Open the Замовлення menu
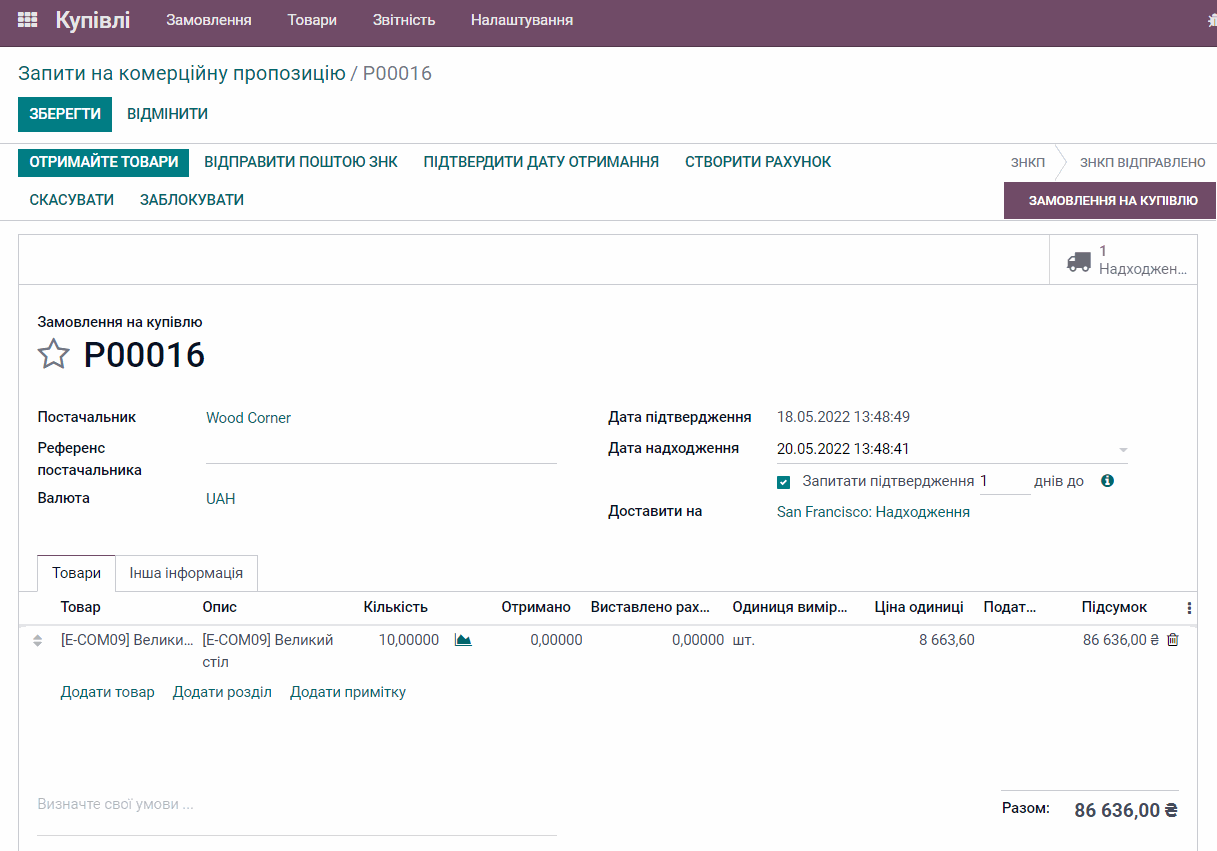The height and width of the screenshot is (851, 1217). [x=206, y=19]
